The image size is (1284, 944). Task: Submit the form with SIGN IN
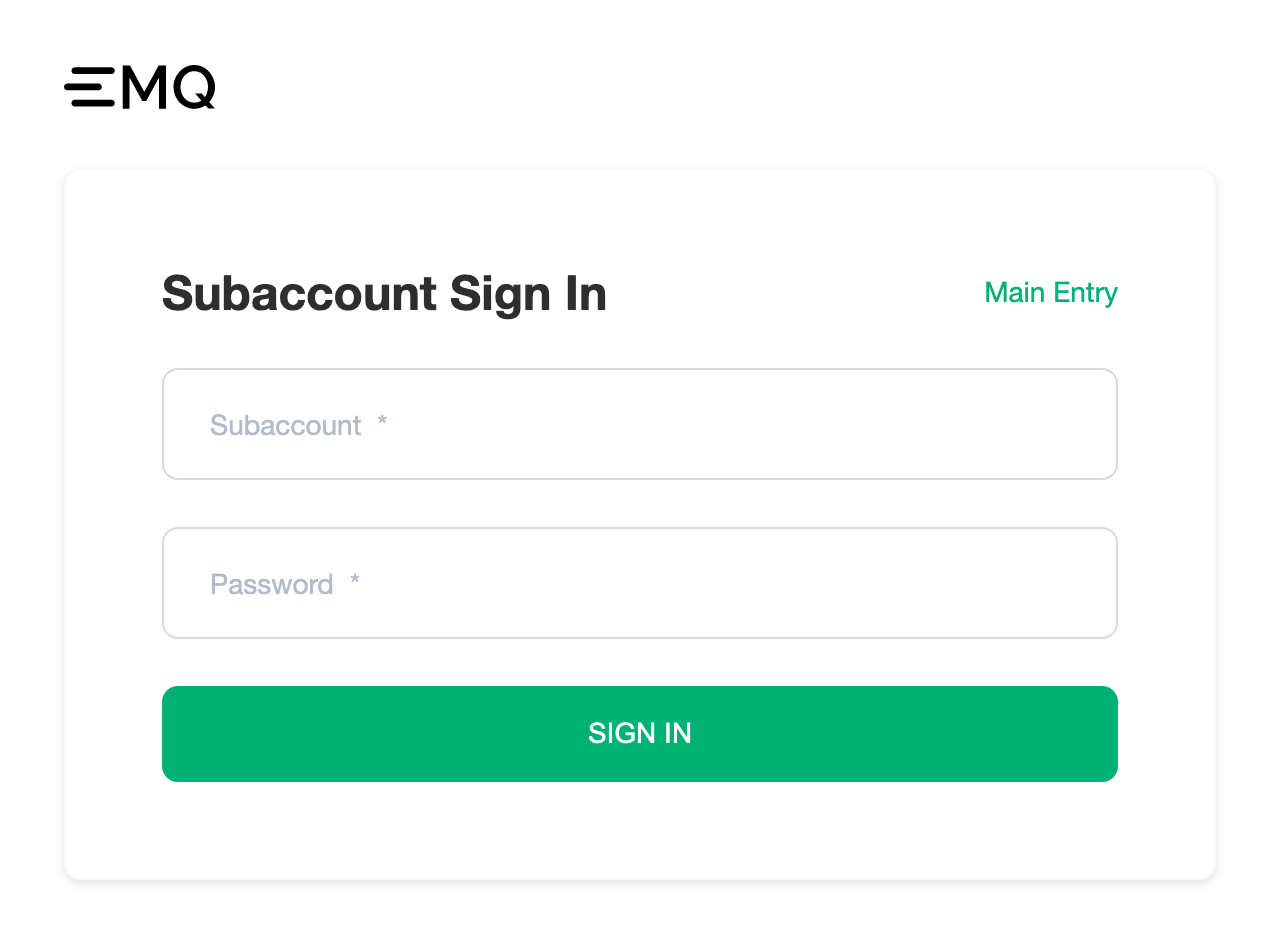[640, 734]
